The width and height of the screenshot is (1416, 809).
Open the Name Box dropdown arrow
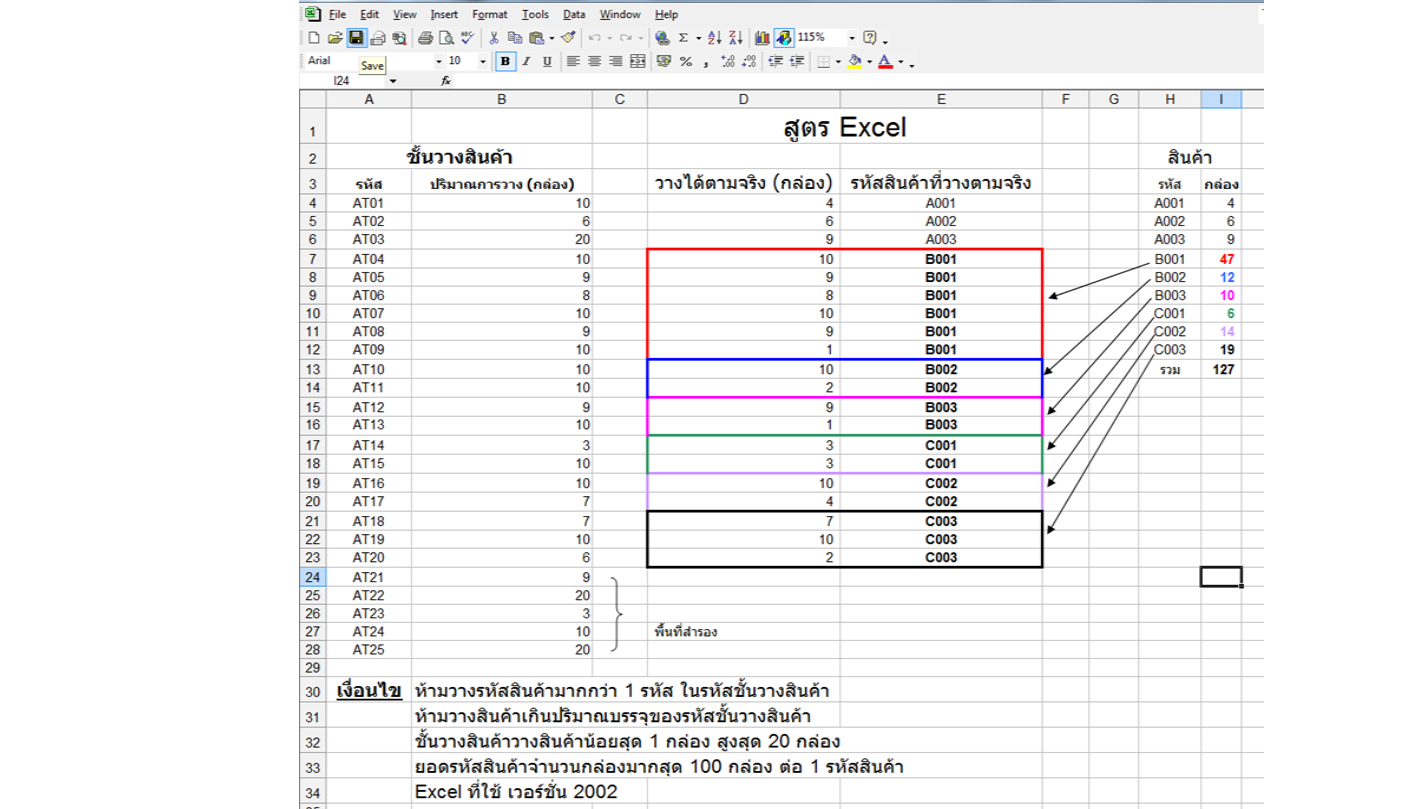[393, 81]
